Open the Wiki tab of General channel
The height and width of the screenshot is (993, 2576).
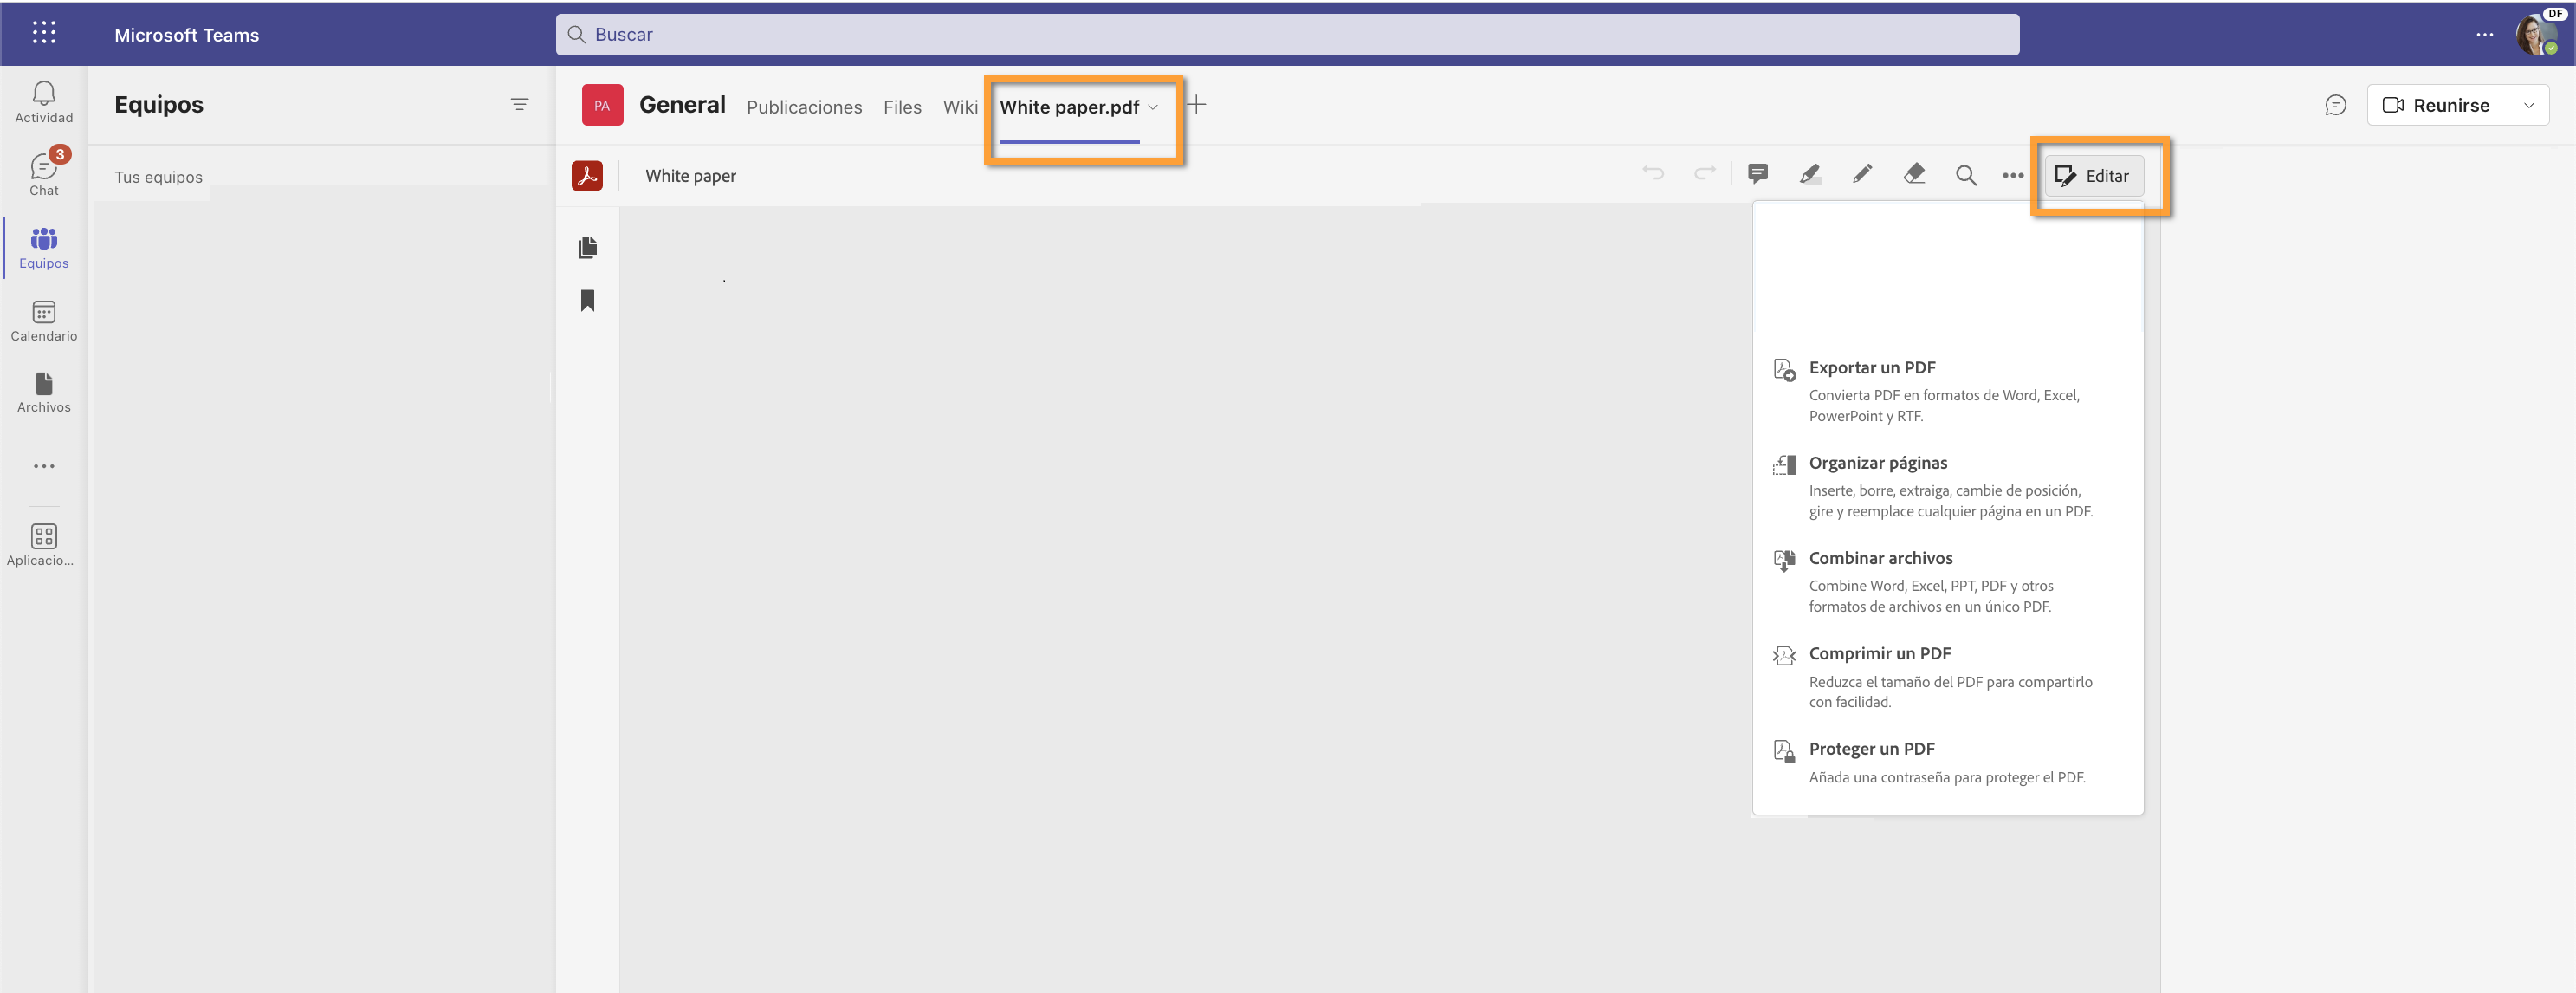960,107
